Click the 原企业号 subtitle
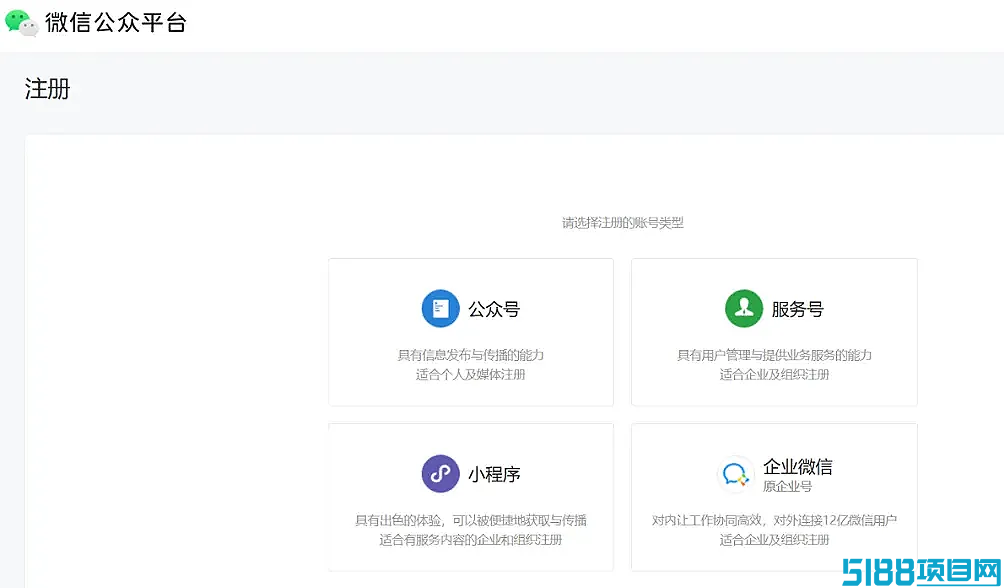The height and width of the screenshot is (588, 1004). tap(788, 487)
